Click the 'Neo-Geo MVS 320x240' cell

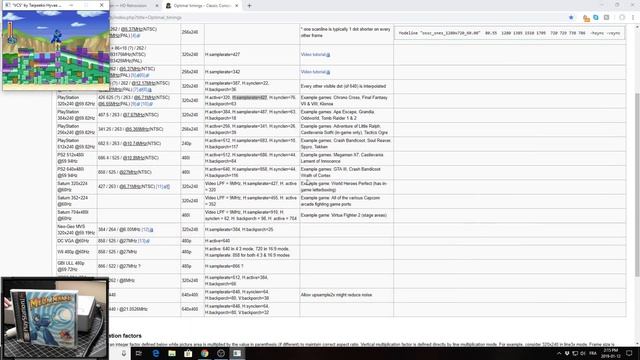coord(76,229)
